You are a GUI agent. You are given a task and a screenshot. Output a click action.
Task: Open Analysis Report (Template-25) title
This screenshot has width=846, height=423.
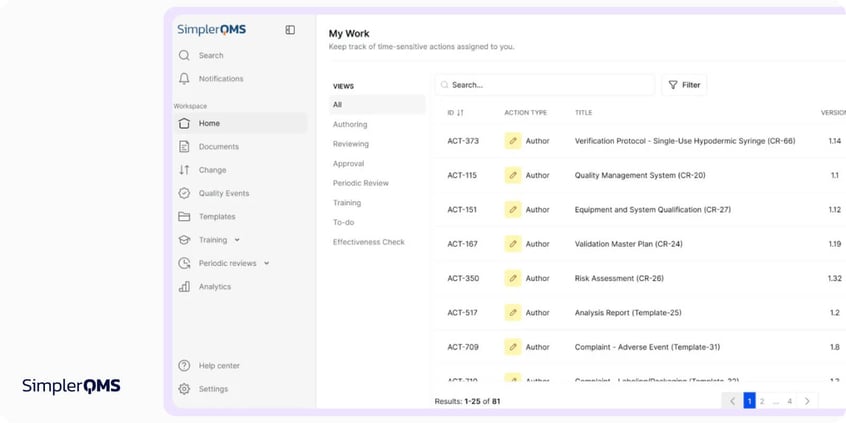pos(628,312)
